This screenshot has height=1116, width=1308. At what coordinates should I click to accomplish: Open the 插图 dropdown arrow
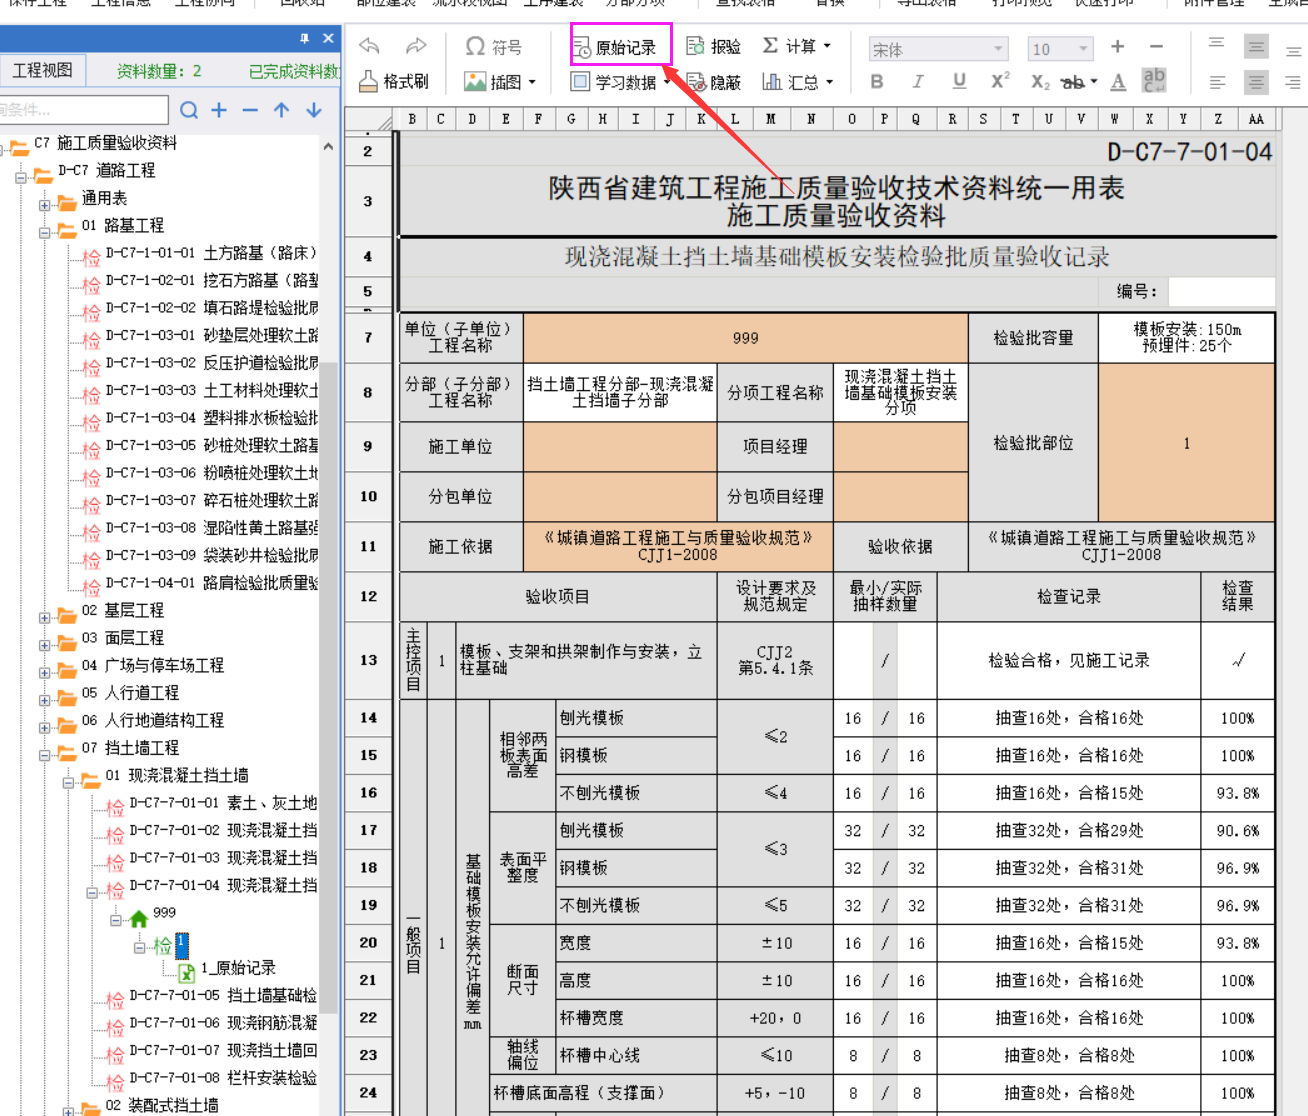point(532,83)
